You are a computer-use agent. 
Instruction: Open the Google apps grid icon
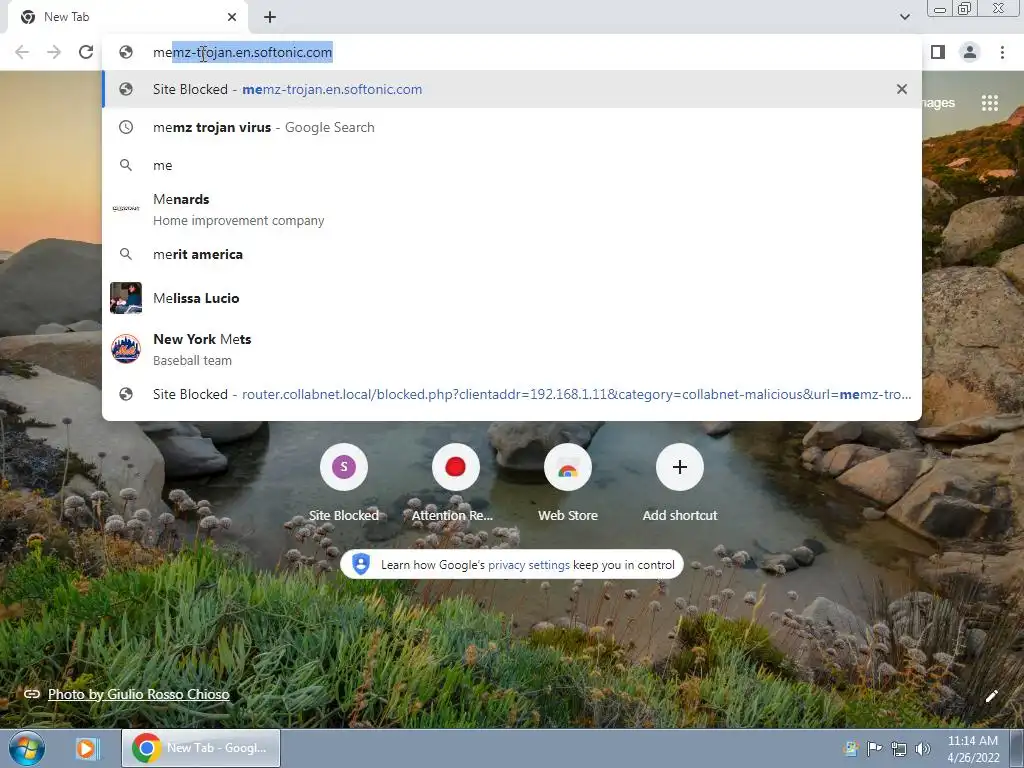click(989, 103)
